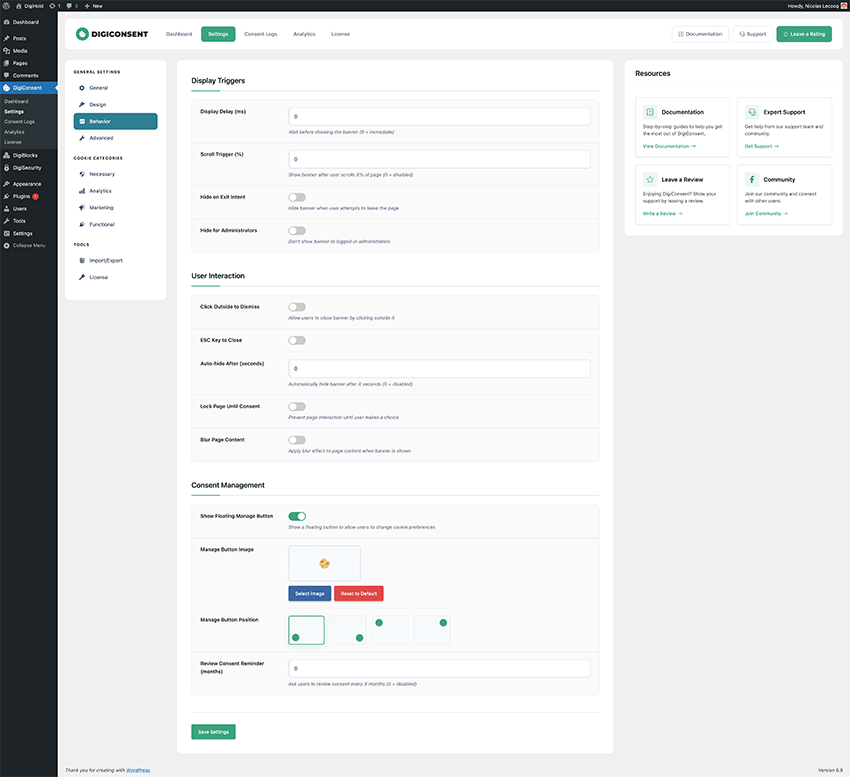850x777 pixels.
Task: Focus the Auto-hide After (seconds) input
Action: [x=439, y=369]
